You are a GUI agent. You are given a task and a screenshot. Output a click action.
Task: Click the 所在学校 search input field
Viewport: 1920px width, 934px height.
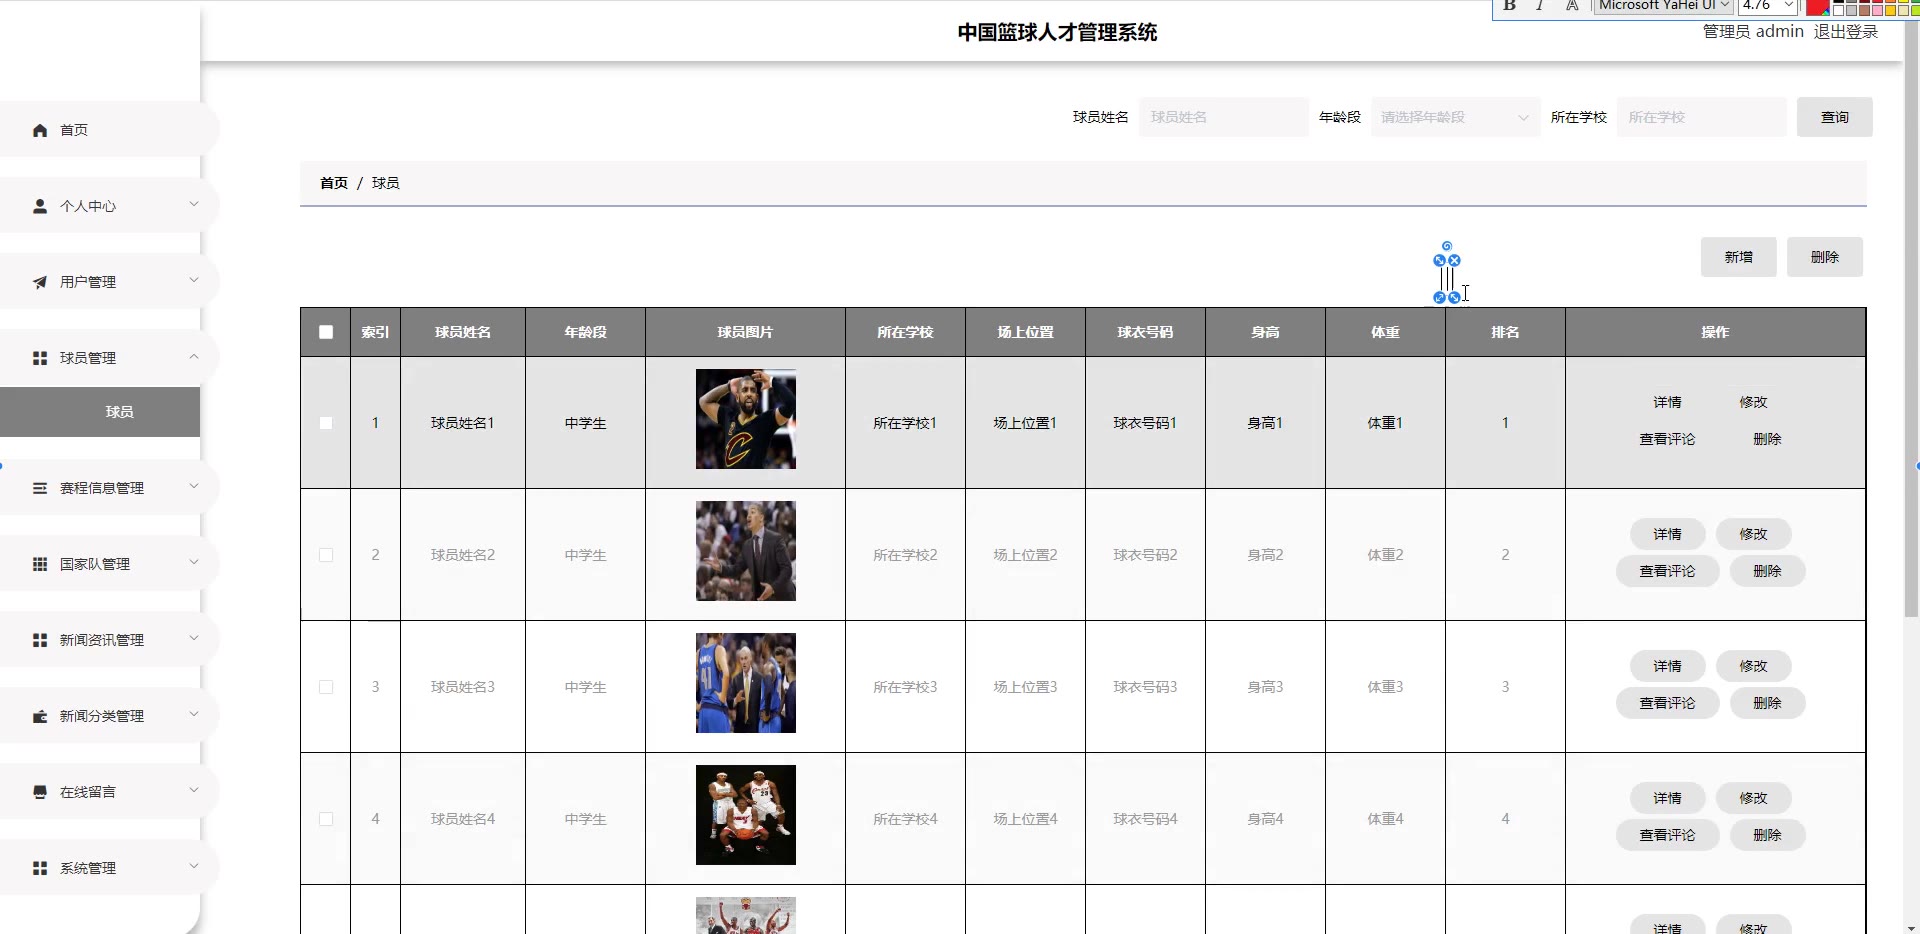(x=1701, y=117)
